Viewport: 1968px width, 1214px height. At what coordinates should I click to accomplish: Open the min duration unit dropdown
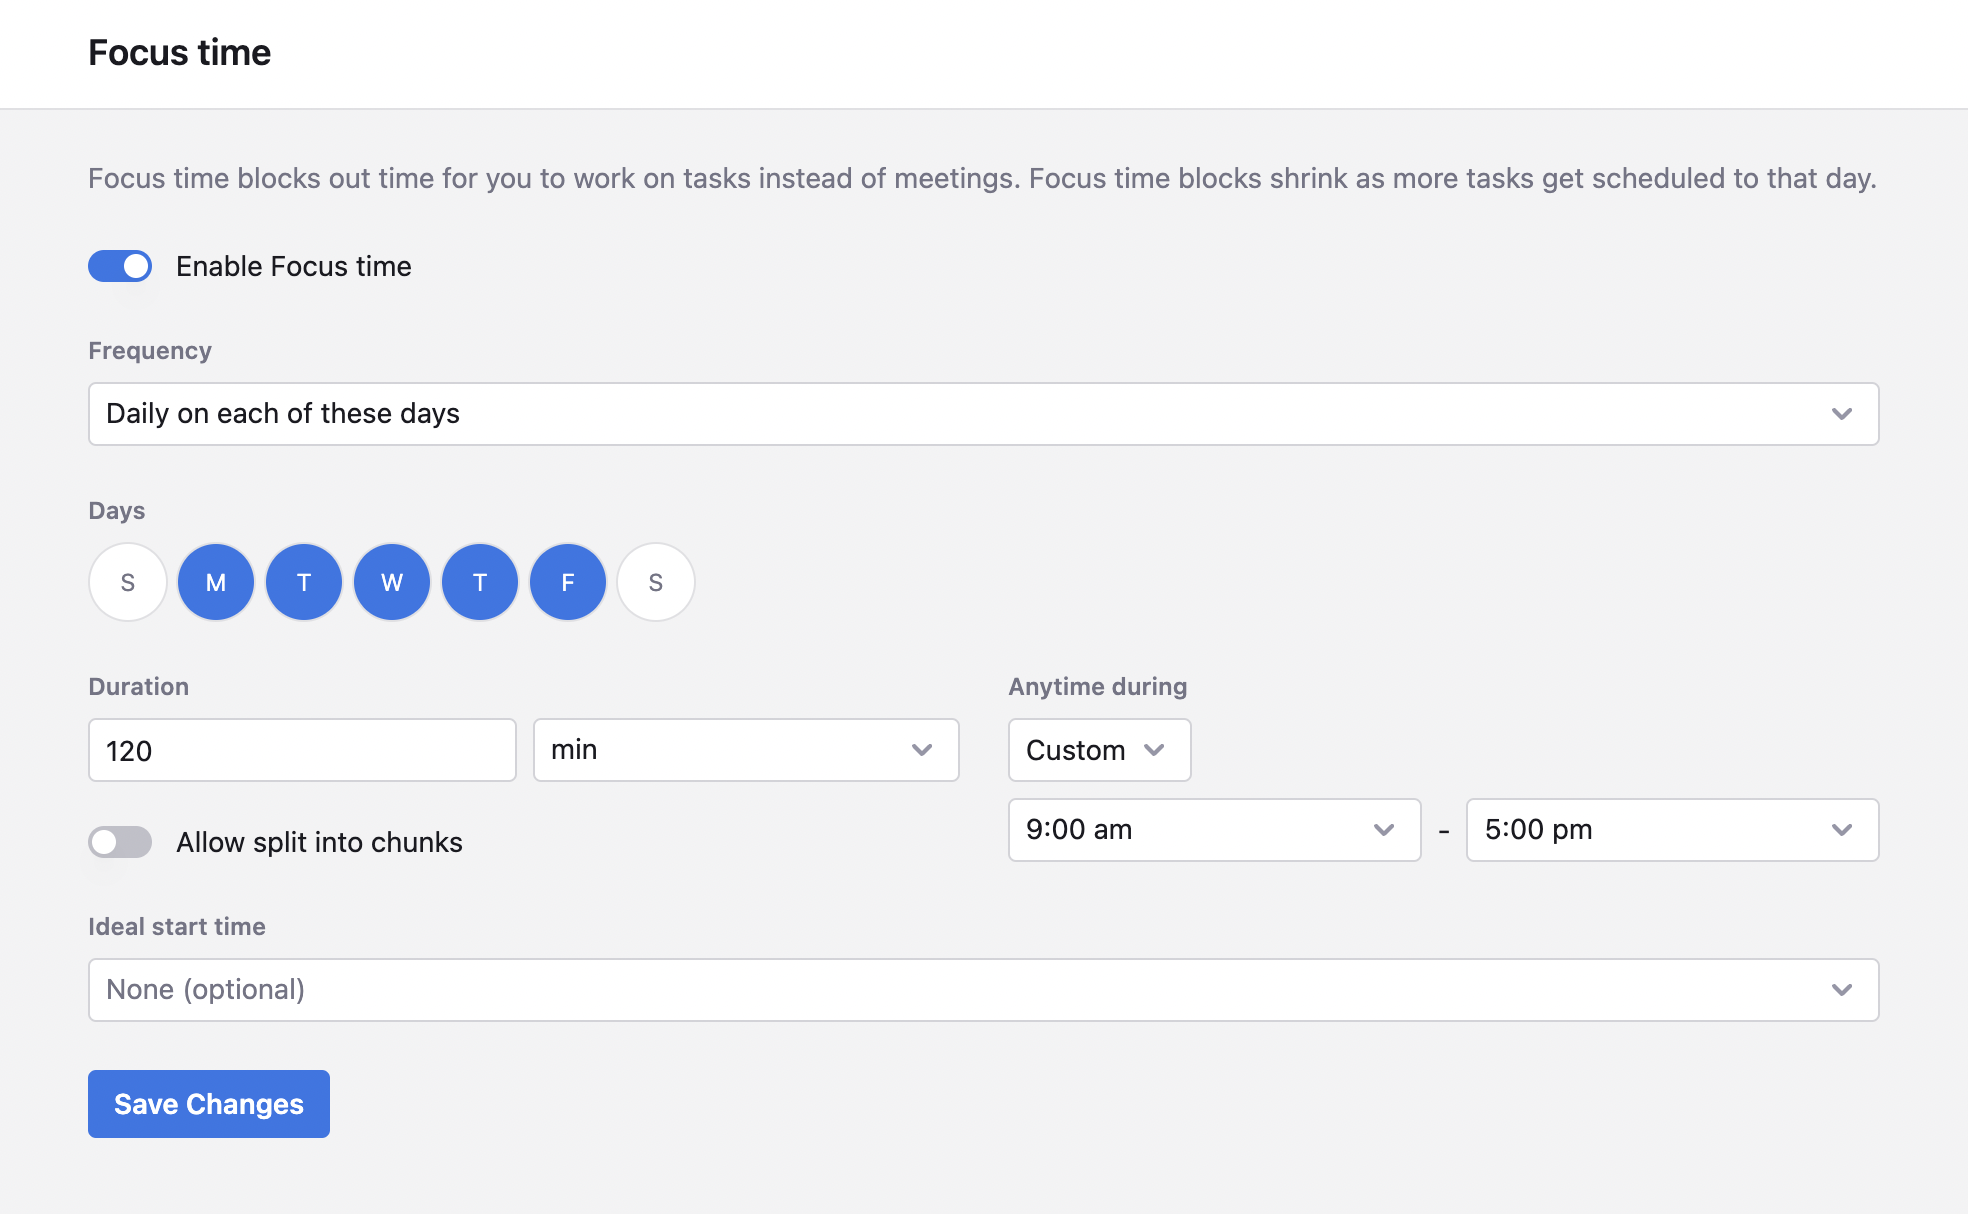point(746,750)
